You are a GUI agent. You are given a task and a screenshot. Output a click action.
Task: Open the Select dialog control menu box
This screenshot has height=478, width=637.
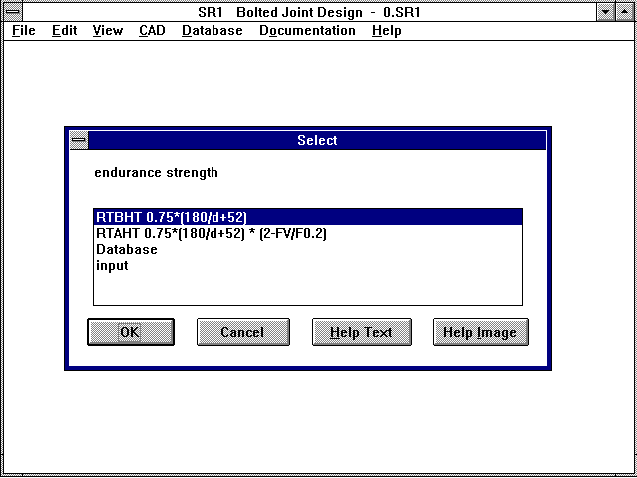click(x=79, y=141)
